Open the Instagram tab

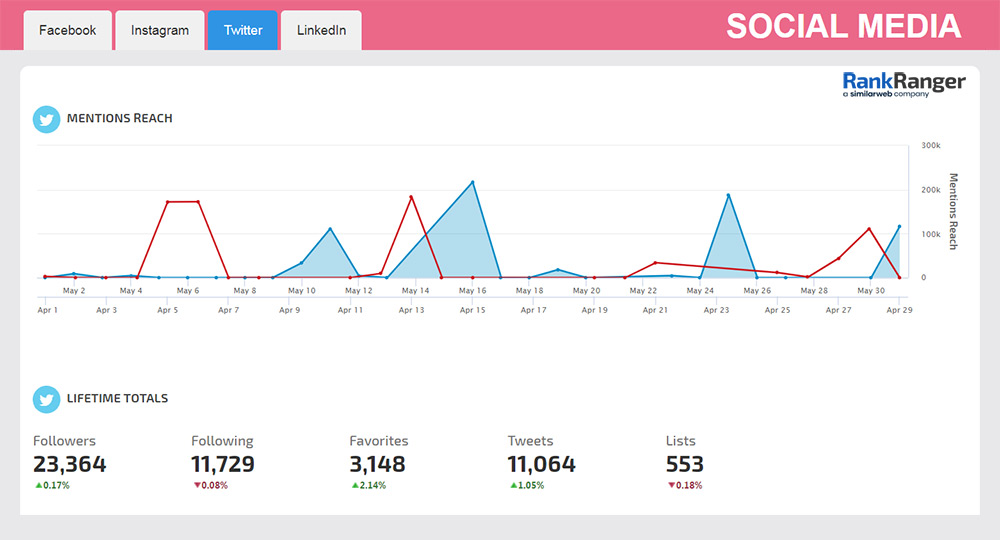coord(160,30)
